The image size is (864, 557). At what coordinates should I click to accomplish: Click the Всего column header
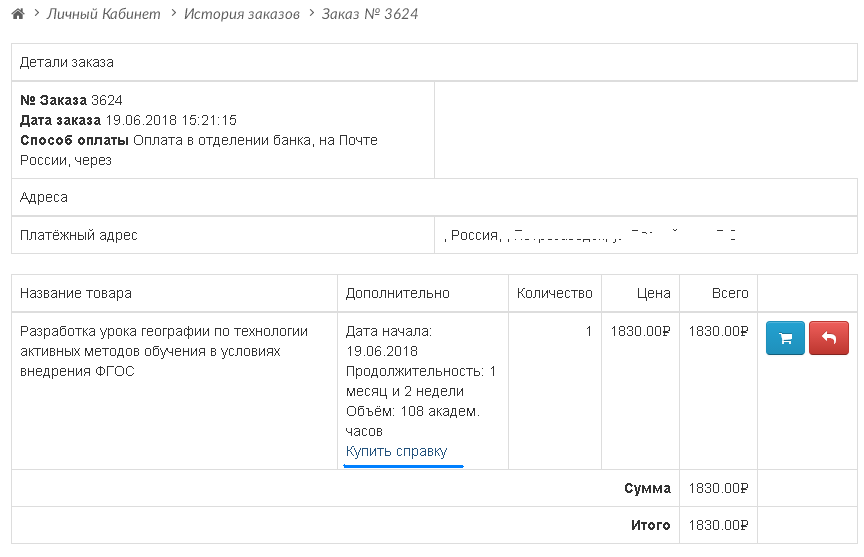(730, 293)
